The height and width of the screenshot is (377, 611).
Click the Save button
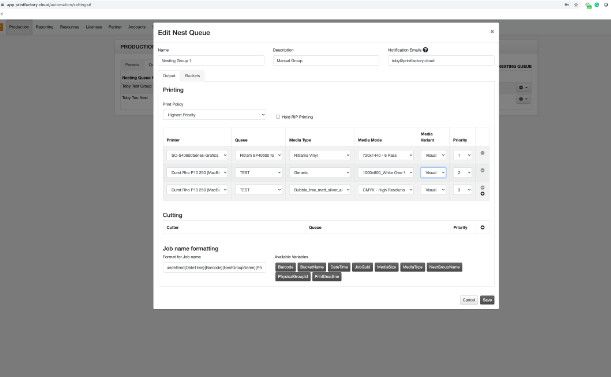487,300
